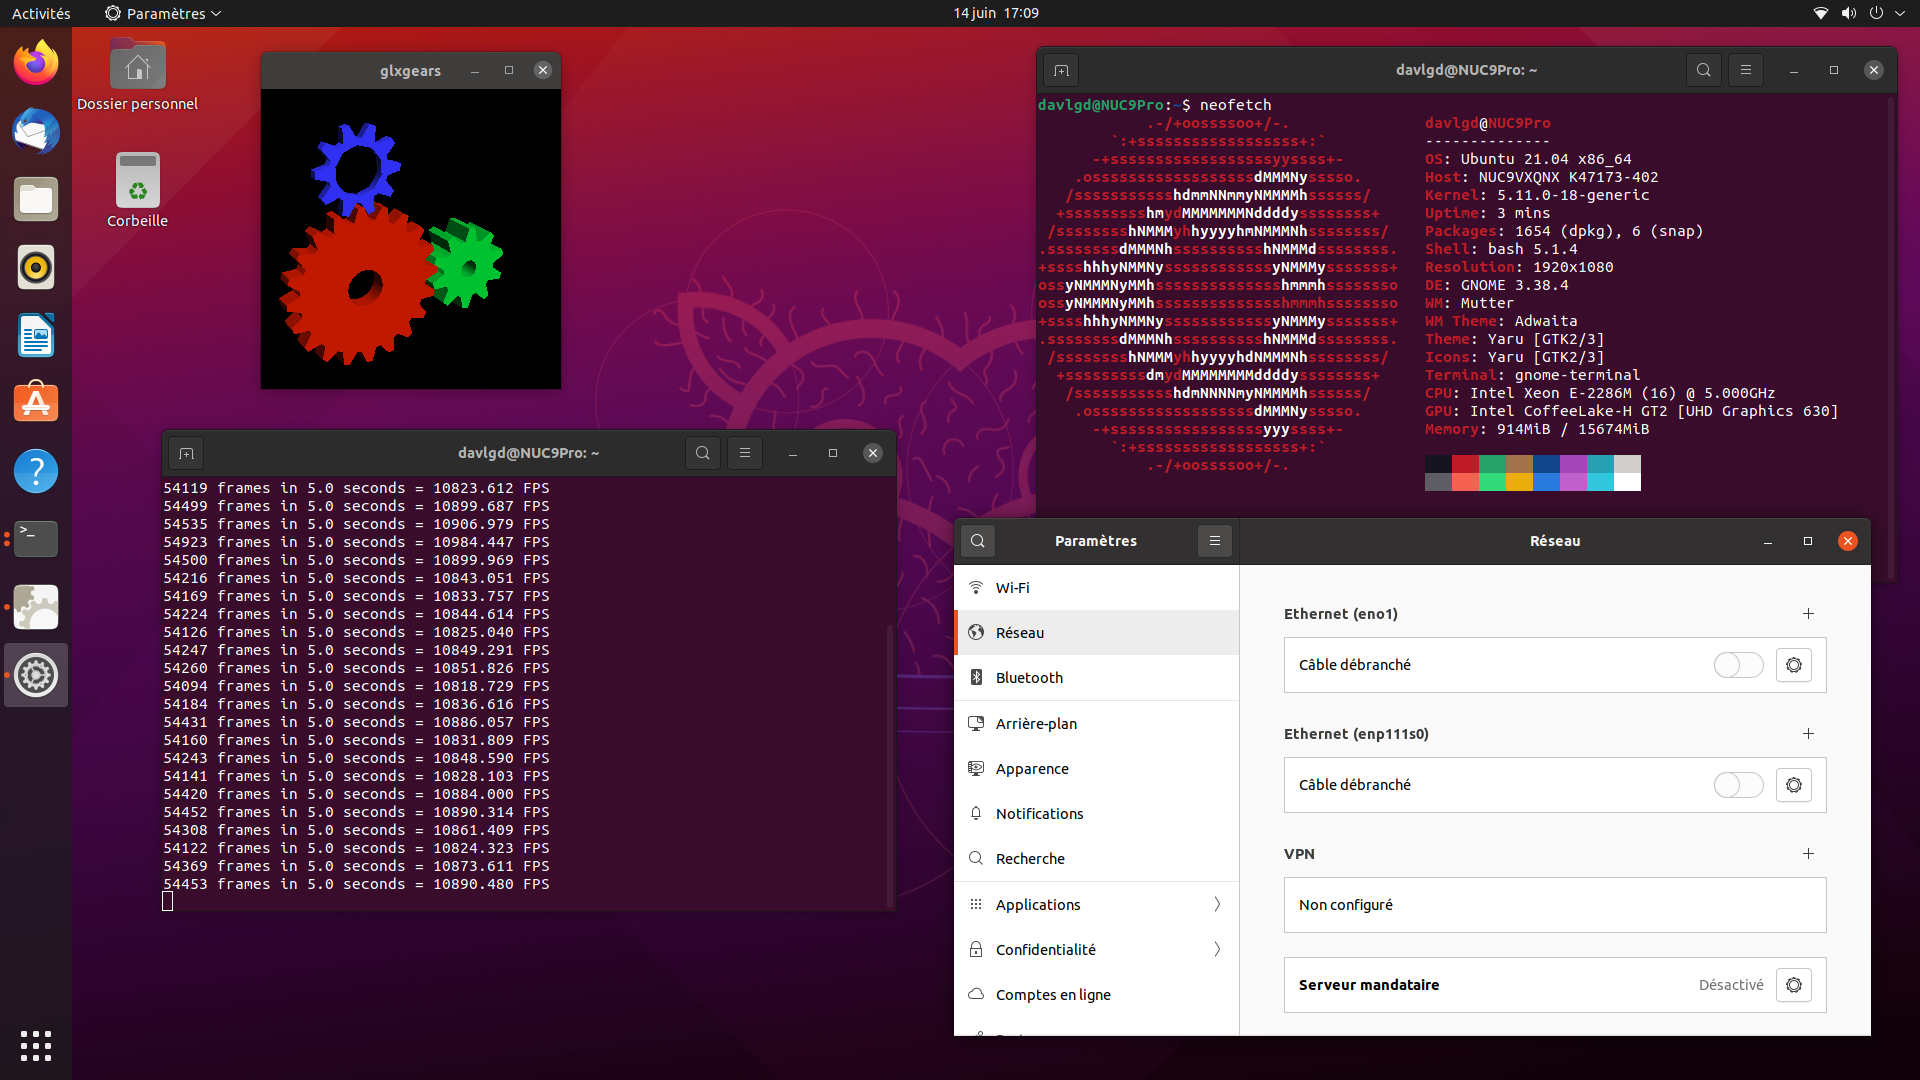Viewport: 1920px width, 1080px height.
Task: Open Recherche settings panel
Action: pyautogui.click(x=1097, y=858)
